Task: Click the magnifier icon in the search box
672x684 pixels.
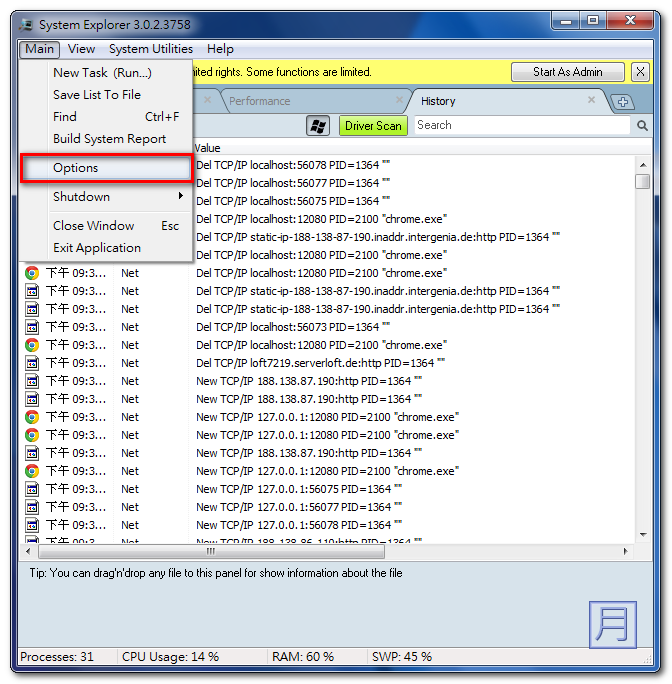Action: pyautogui.click(x=642, y=126)
